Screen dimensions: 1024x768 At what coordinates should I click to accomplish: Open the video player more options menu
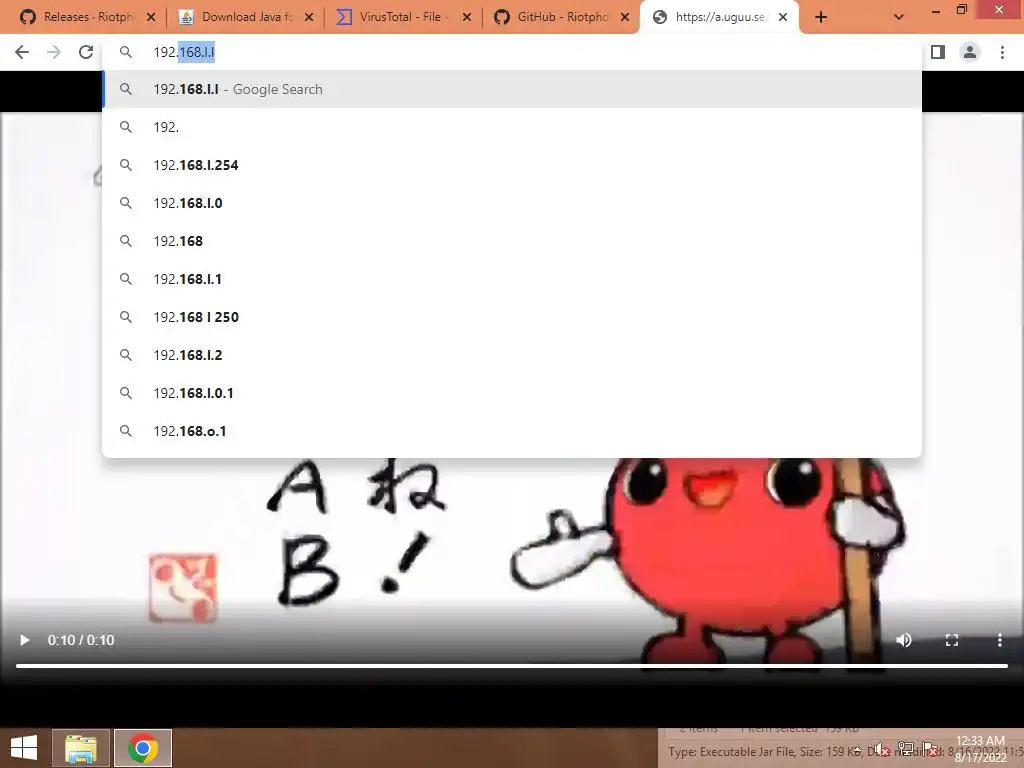pyautogui.click(x=1000, y=640)
